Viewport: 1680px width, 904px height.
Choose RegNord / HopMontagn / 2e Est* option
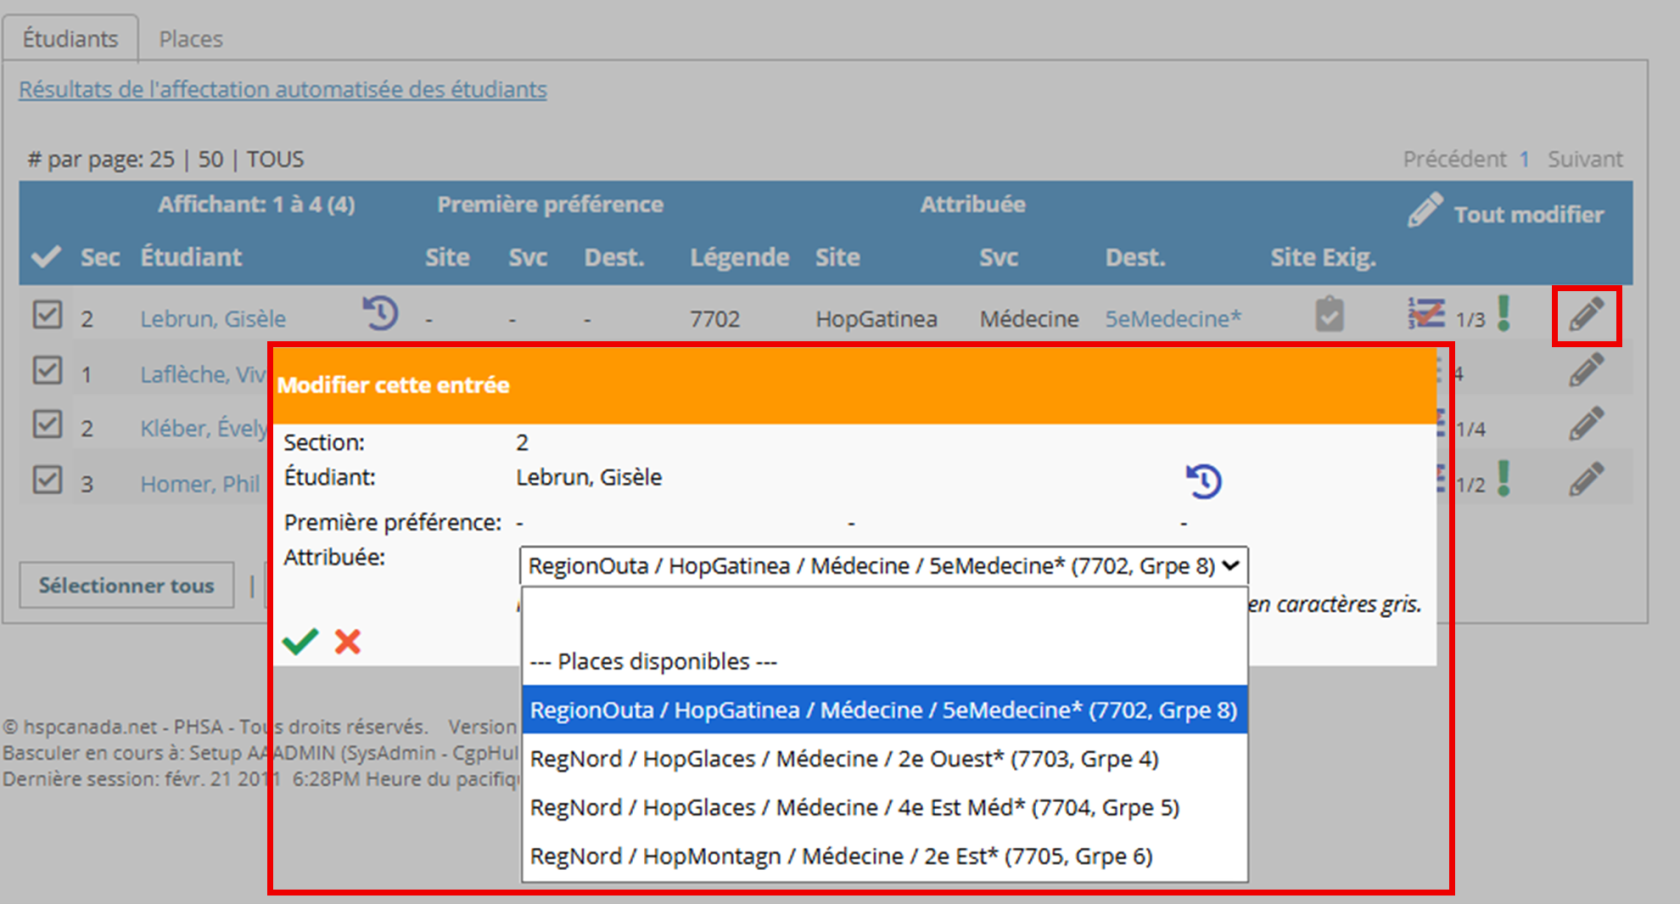point(840,855)
